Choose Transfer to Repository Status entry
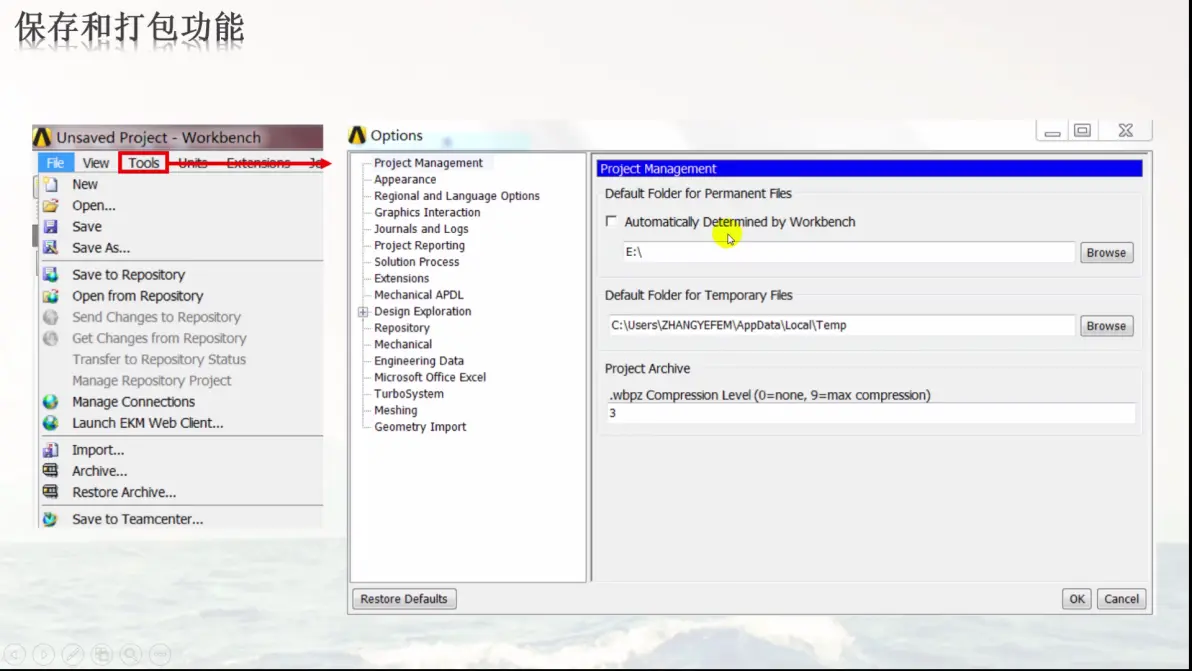The image size is (1192, 671). coord(159,359)
